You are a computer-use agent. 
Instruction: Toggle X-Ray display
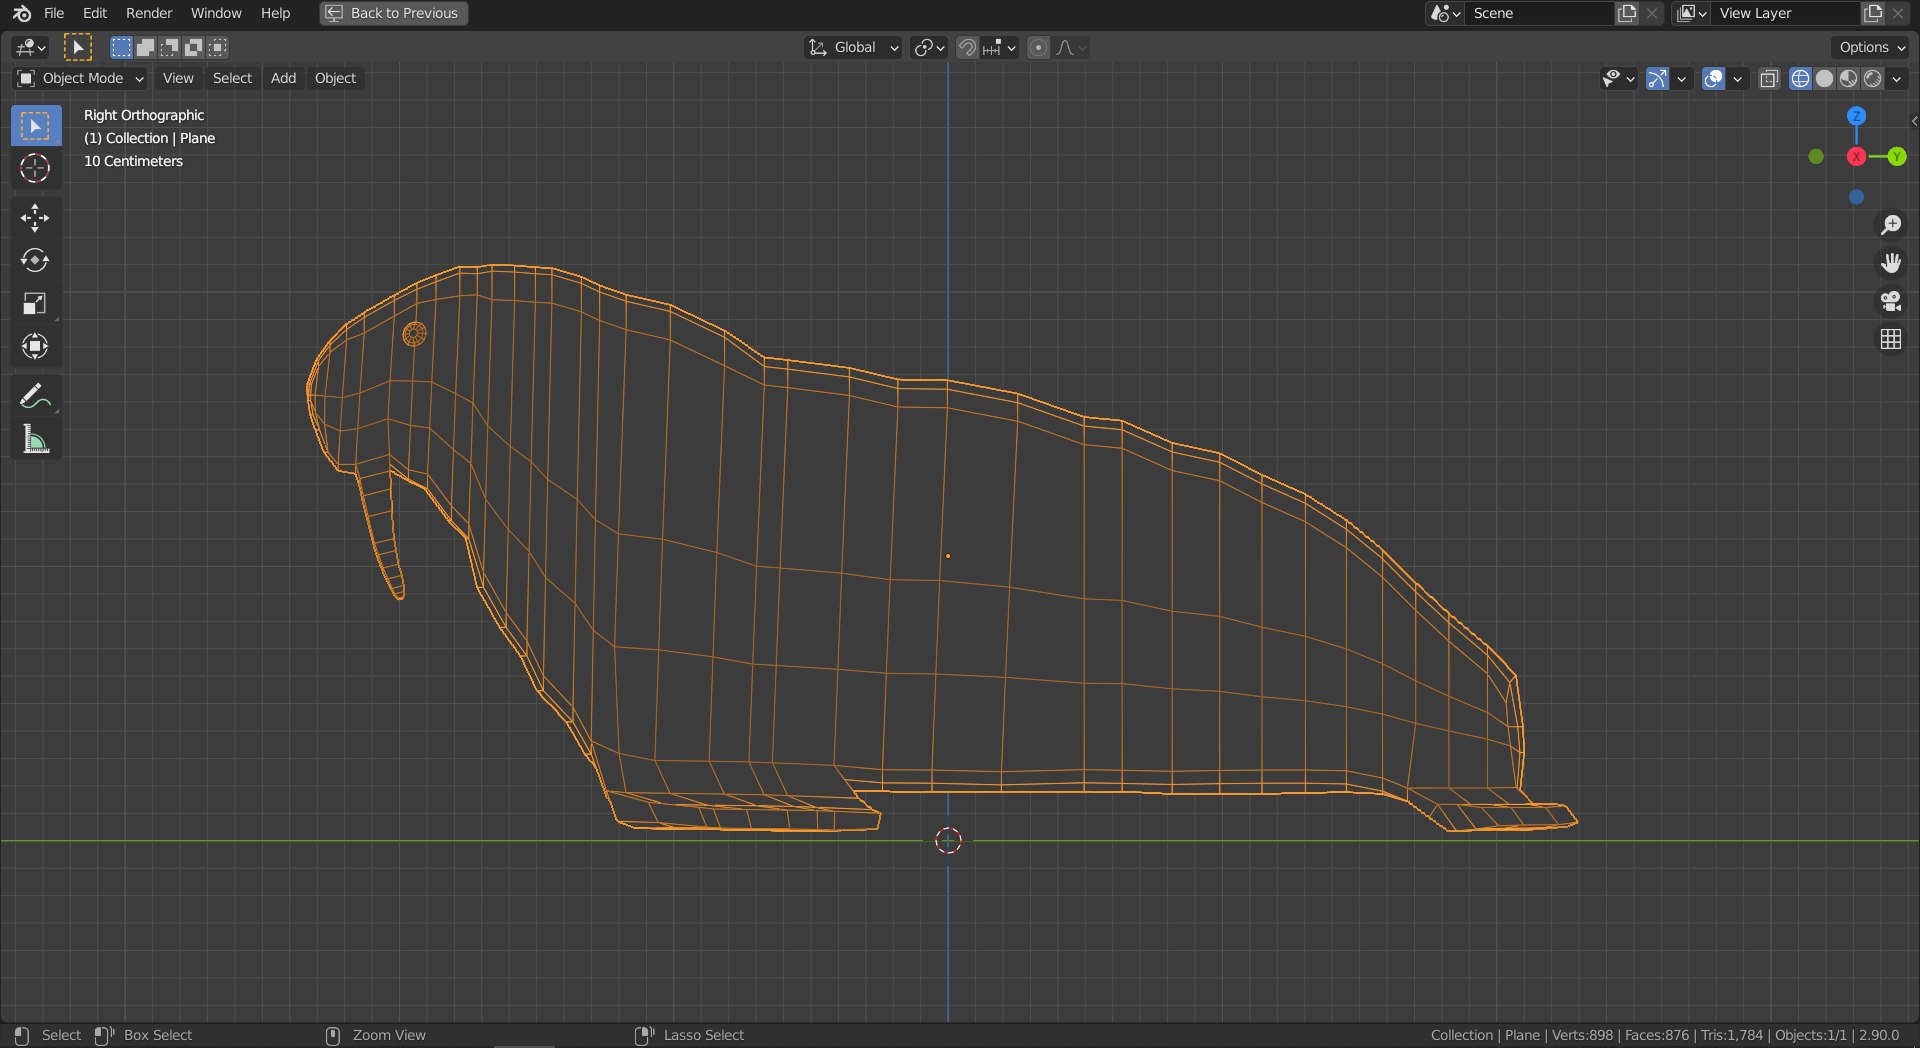[x=1768, y=78]
